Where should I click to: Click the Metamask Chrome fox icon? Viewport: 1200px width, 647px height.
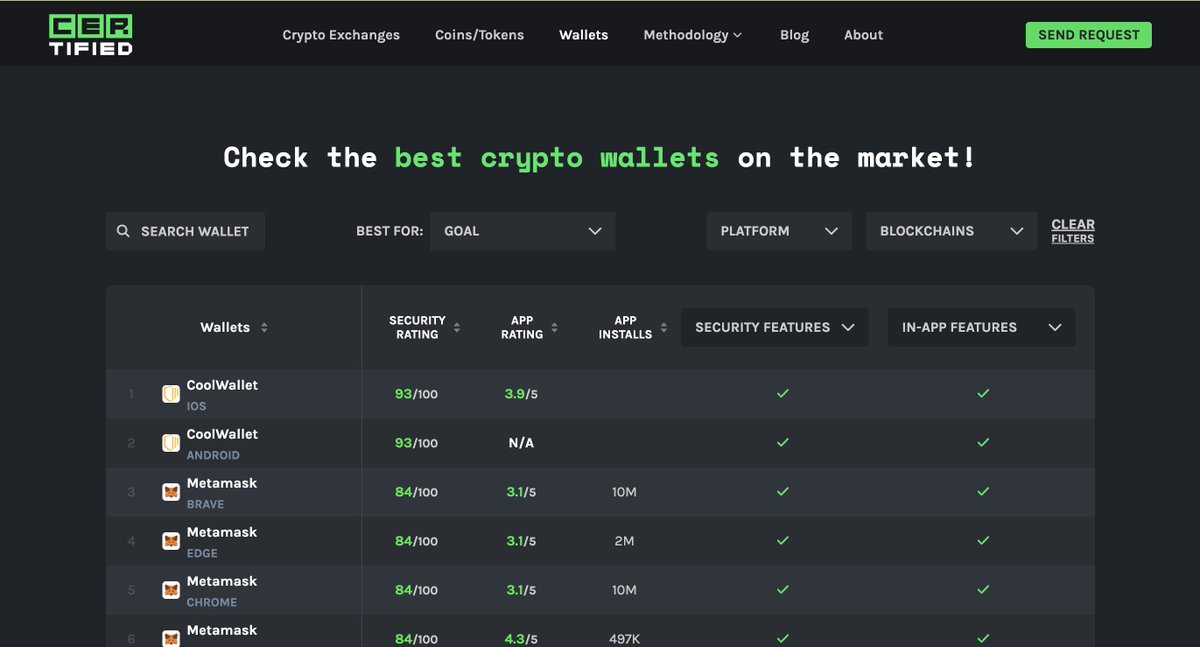click(171, 590)
